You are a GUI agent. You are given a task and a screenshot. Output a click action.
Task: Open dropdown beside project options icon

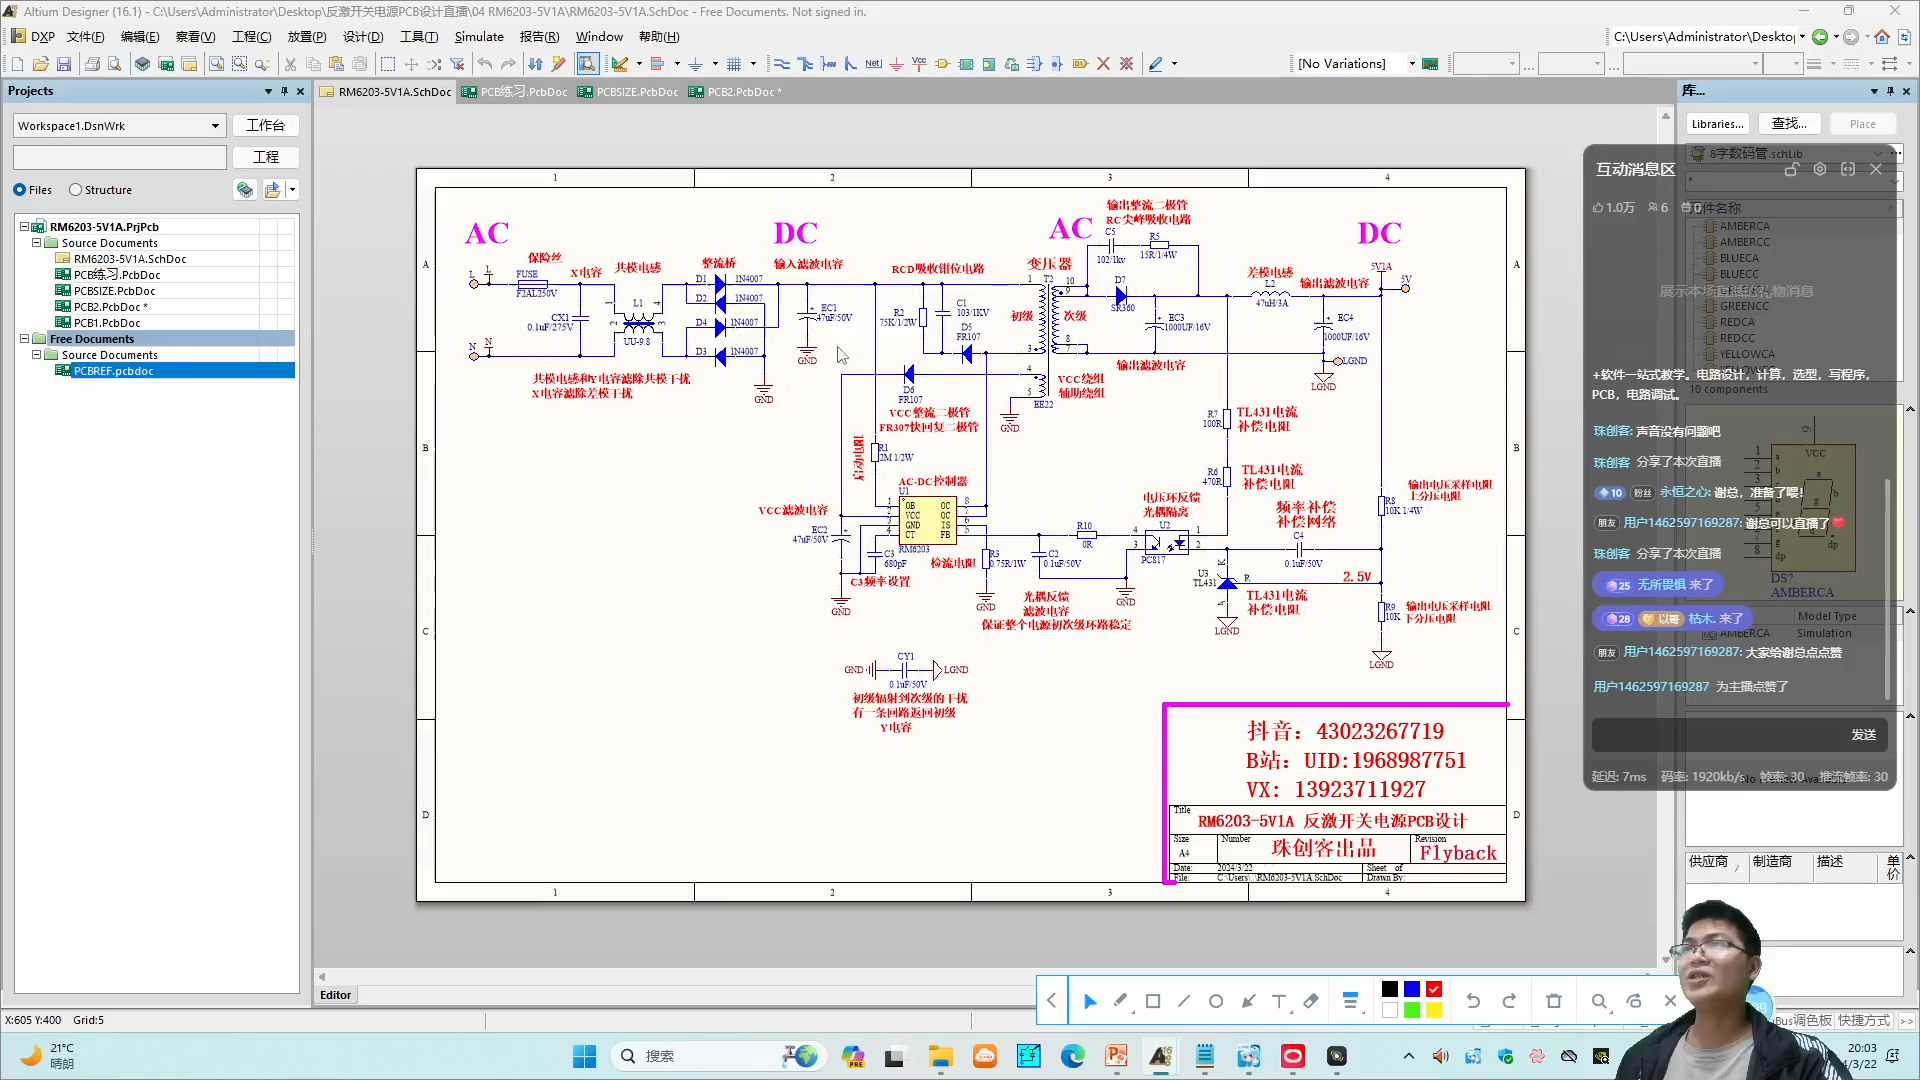coord(292,190)
